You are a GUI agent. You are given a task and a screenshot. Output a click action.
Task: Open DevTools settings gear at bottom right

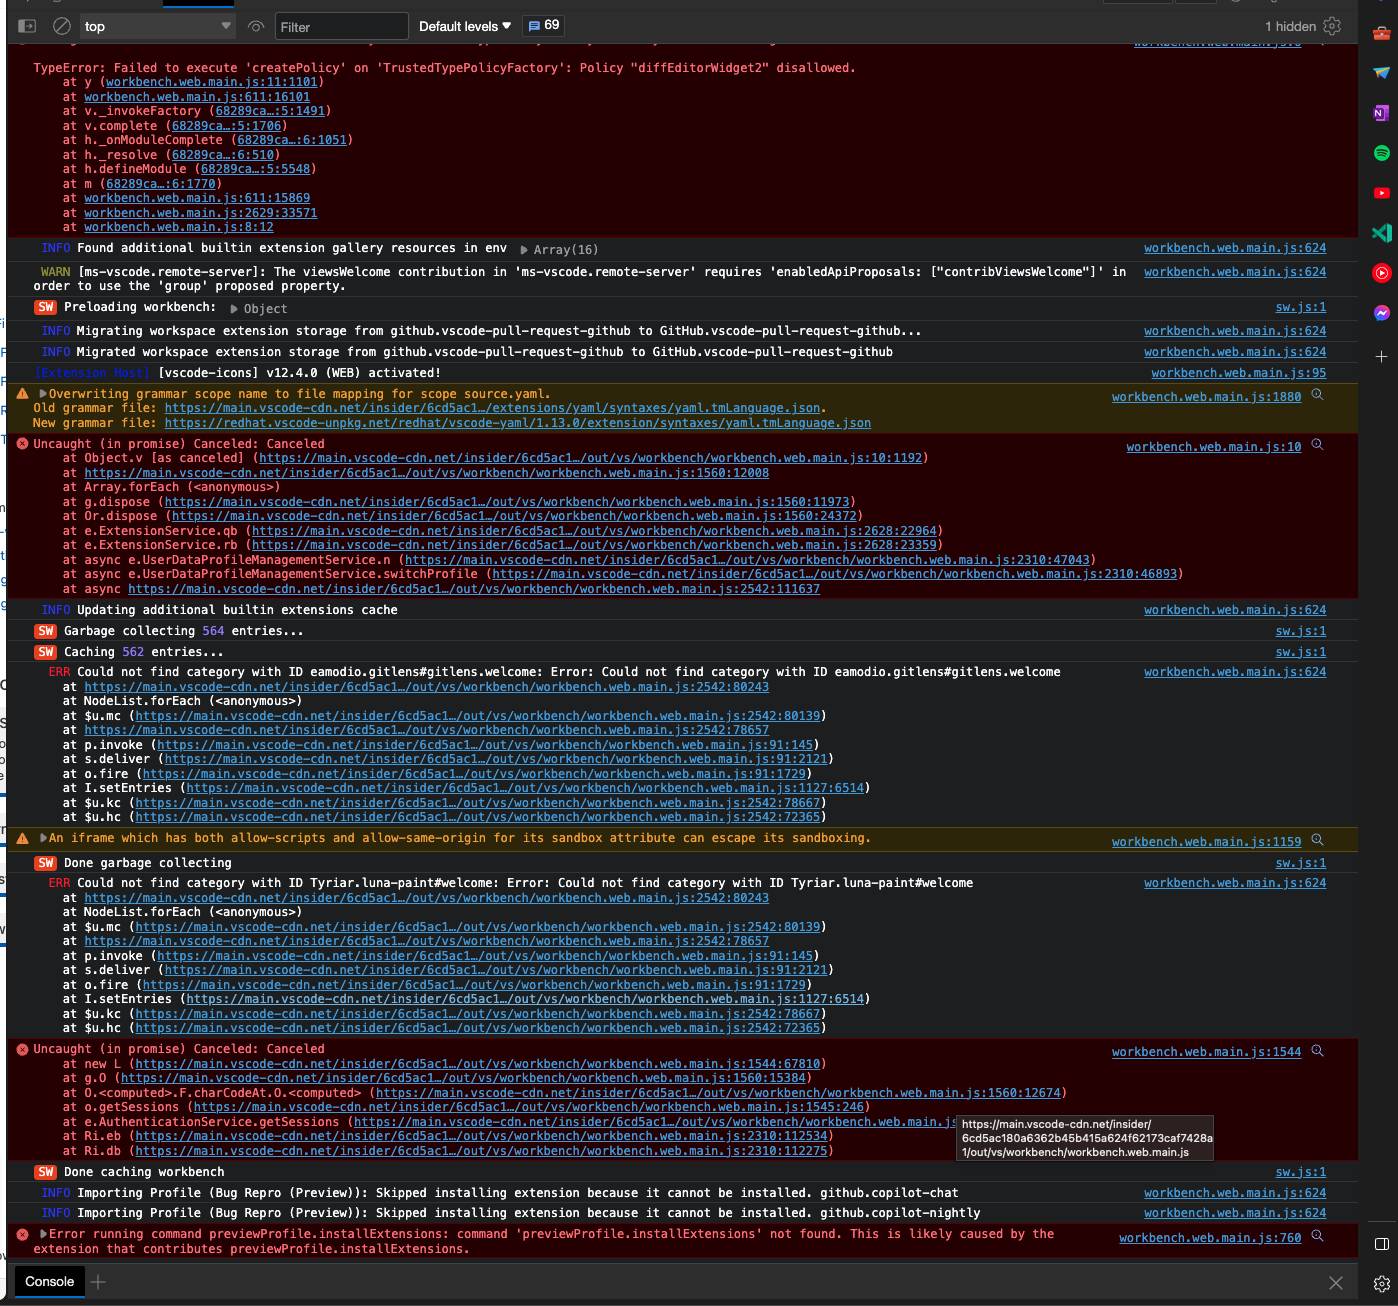pos(1381,1283)
